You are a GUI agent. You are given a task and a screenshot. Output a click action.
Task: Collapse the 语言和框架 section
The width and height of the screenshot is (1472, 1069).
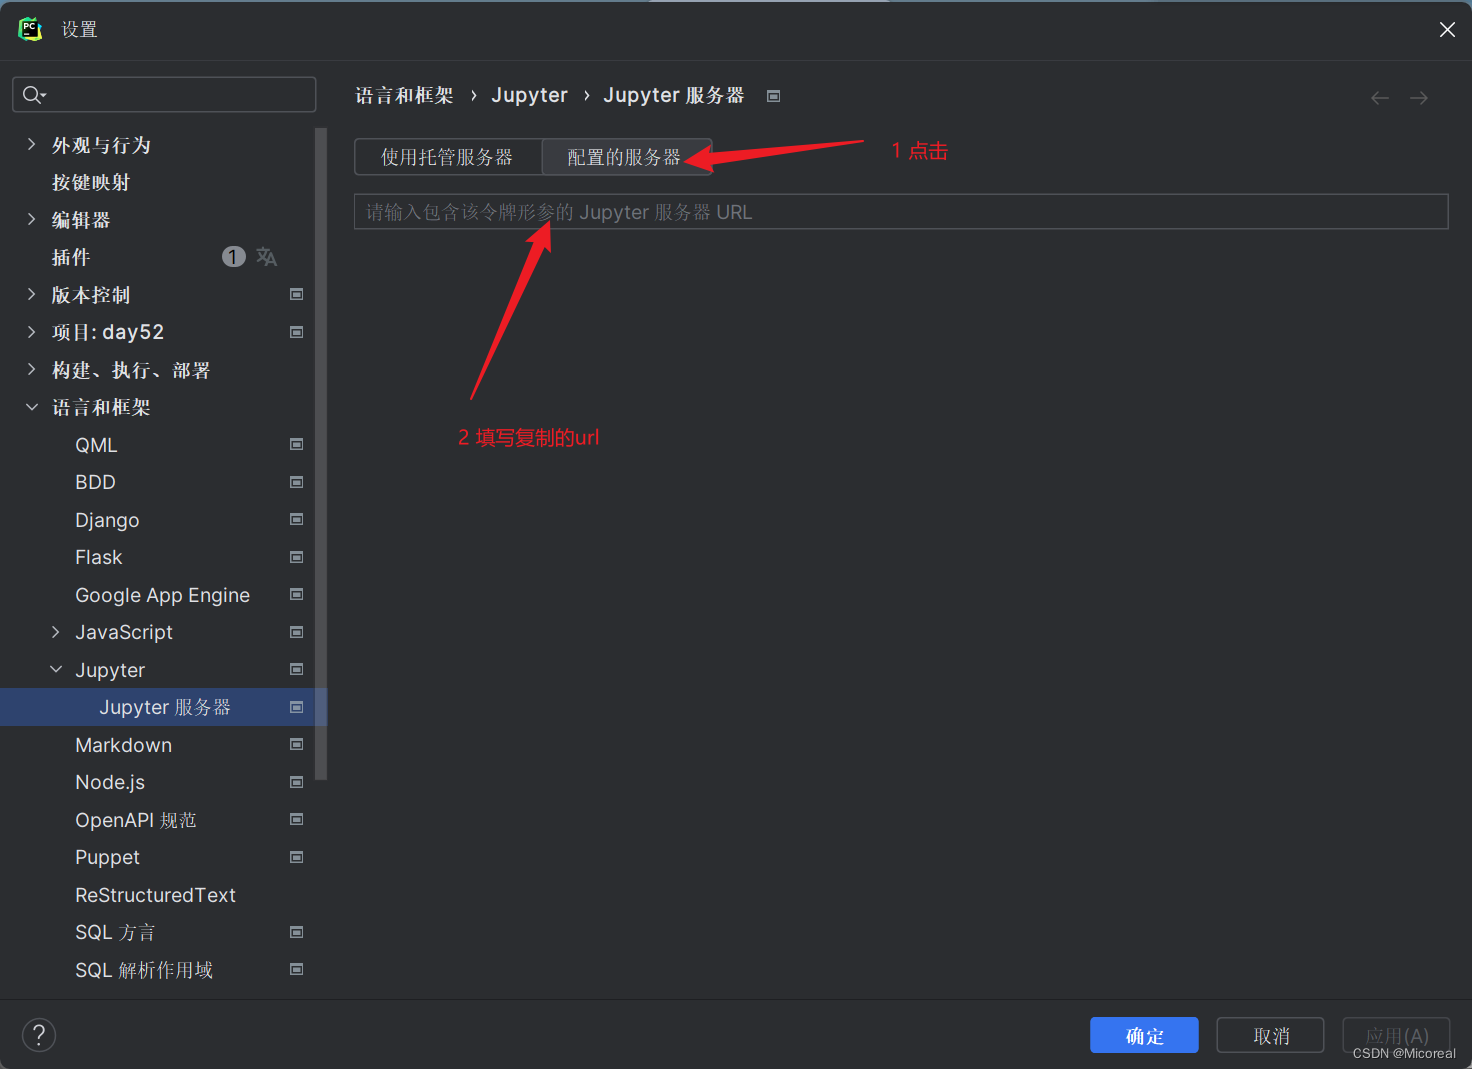(31, 407)
